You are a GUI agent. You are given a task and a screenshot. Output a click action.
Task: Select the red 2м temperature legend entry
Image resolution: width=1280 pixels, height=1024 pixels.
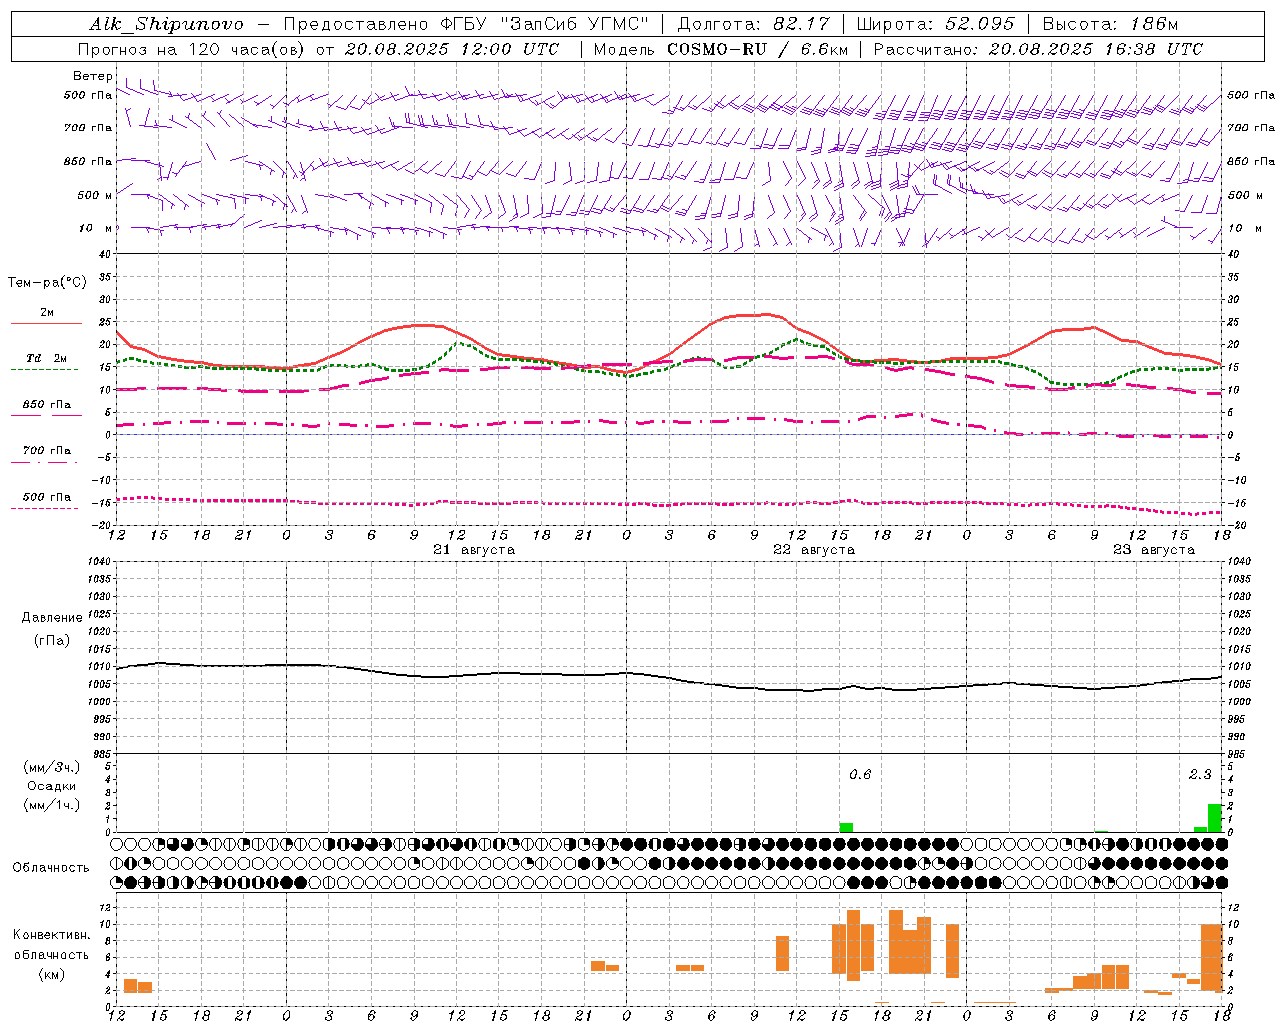[x=46, y=316]
